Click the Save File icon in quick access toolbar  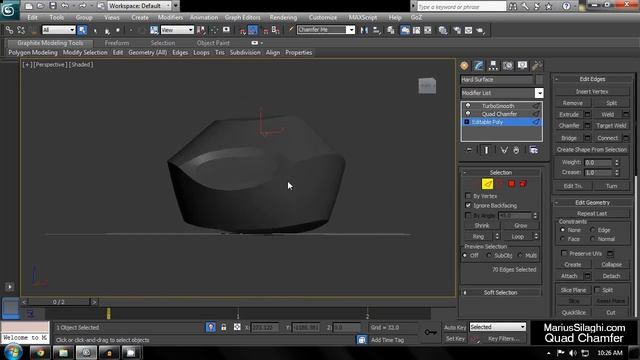[x=53, y=6]
